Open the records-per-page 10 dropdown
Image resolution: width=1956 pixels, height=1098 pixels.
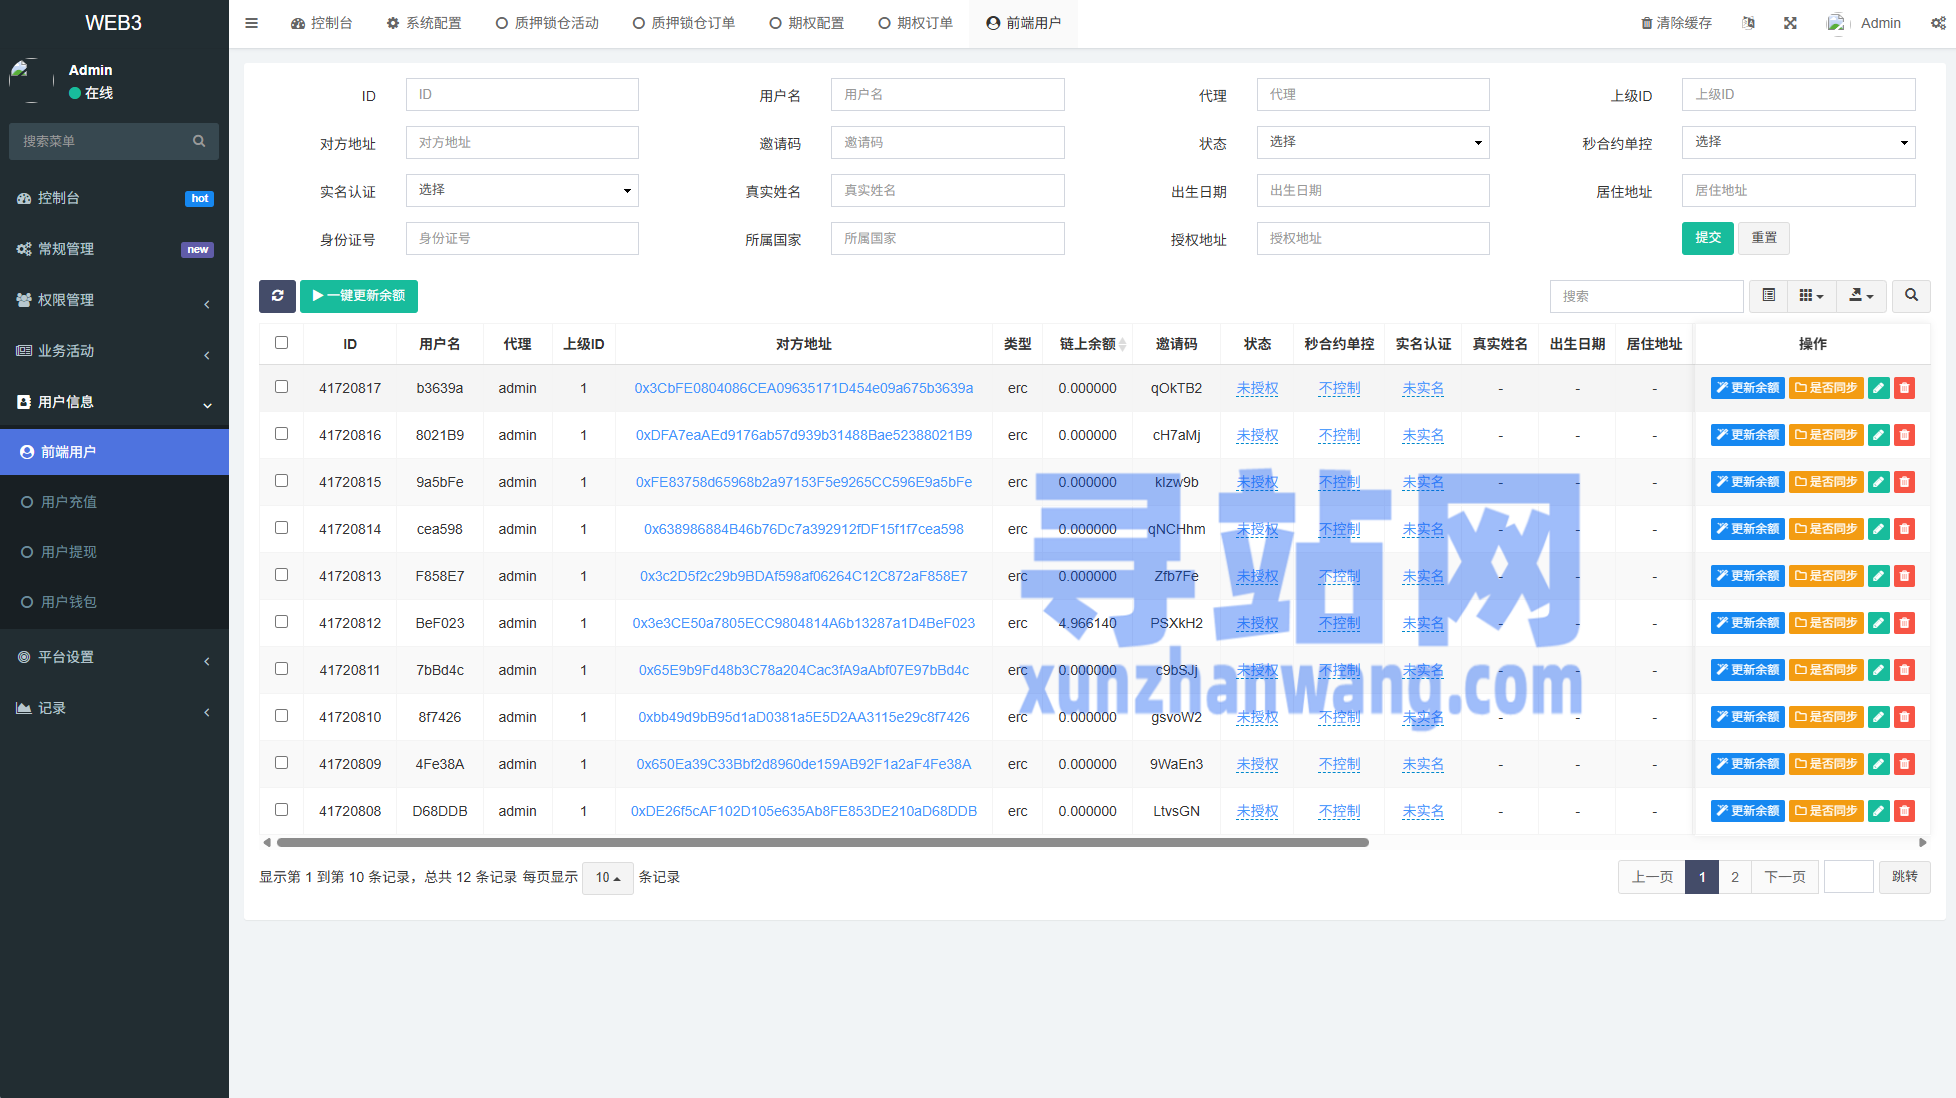pos(607,877)
